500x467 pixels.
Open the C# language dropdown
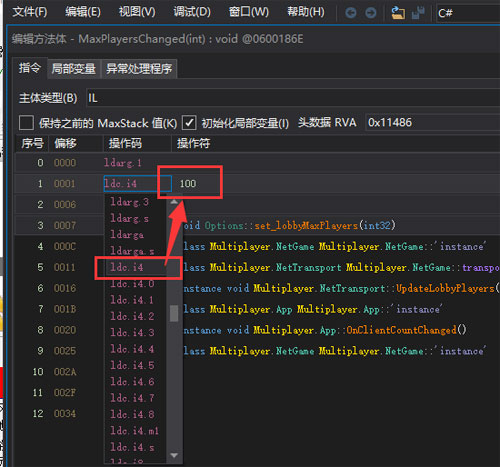pos(468,13)
